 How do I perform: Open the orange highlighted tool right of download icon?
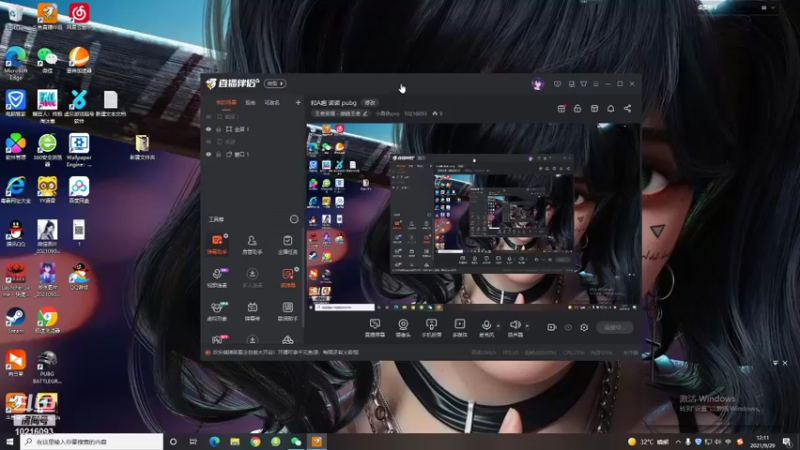point(288,278)
